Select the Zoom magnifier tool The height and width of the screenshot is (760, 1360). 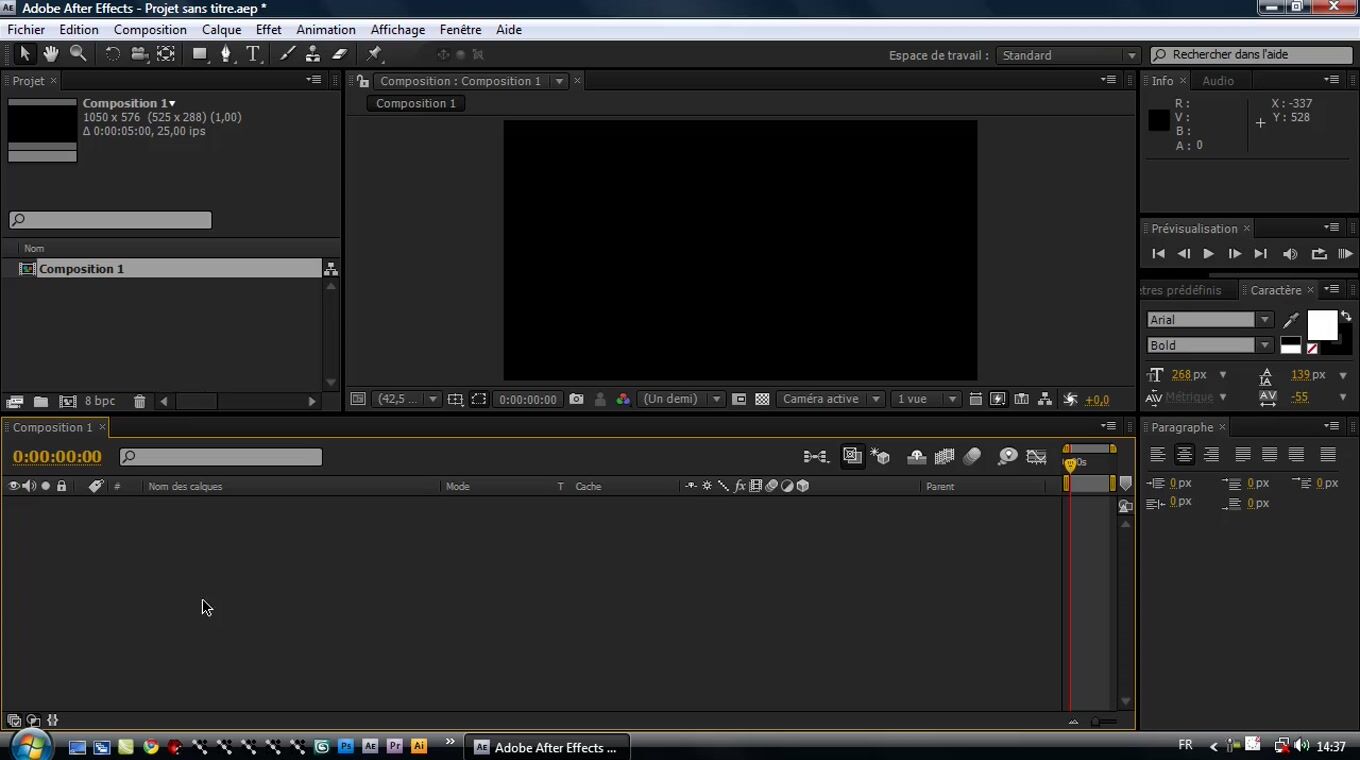click(78, 54)
